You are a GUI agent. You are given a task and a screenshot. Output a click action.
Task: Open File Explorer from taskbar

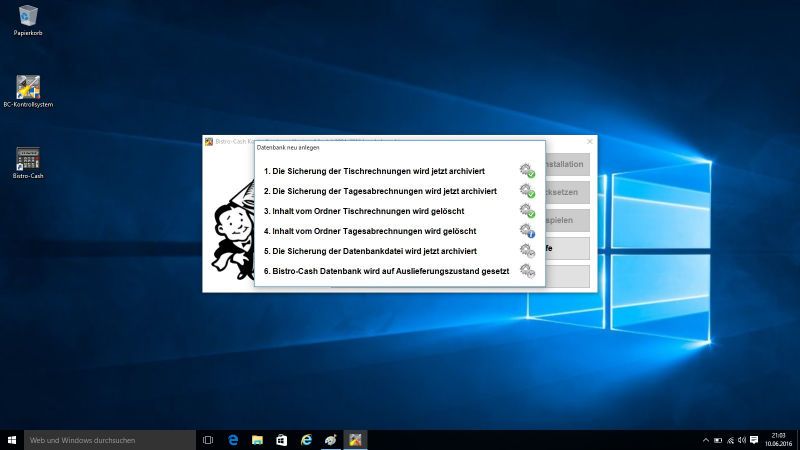(x=257, y=440)
